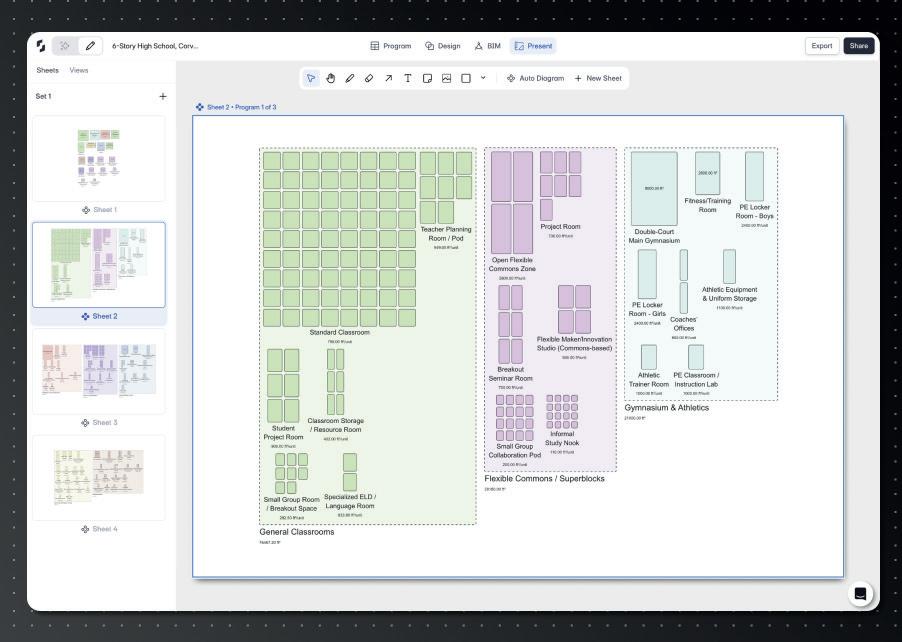
Task: Click the Student Project Room label
Action: (x=283, y=433)
